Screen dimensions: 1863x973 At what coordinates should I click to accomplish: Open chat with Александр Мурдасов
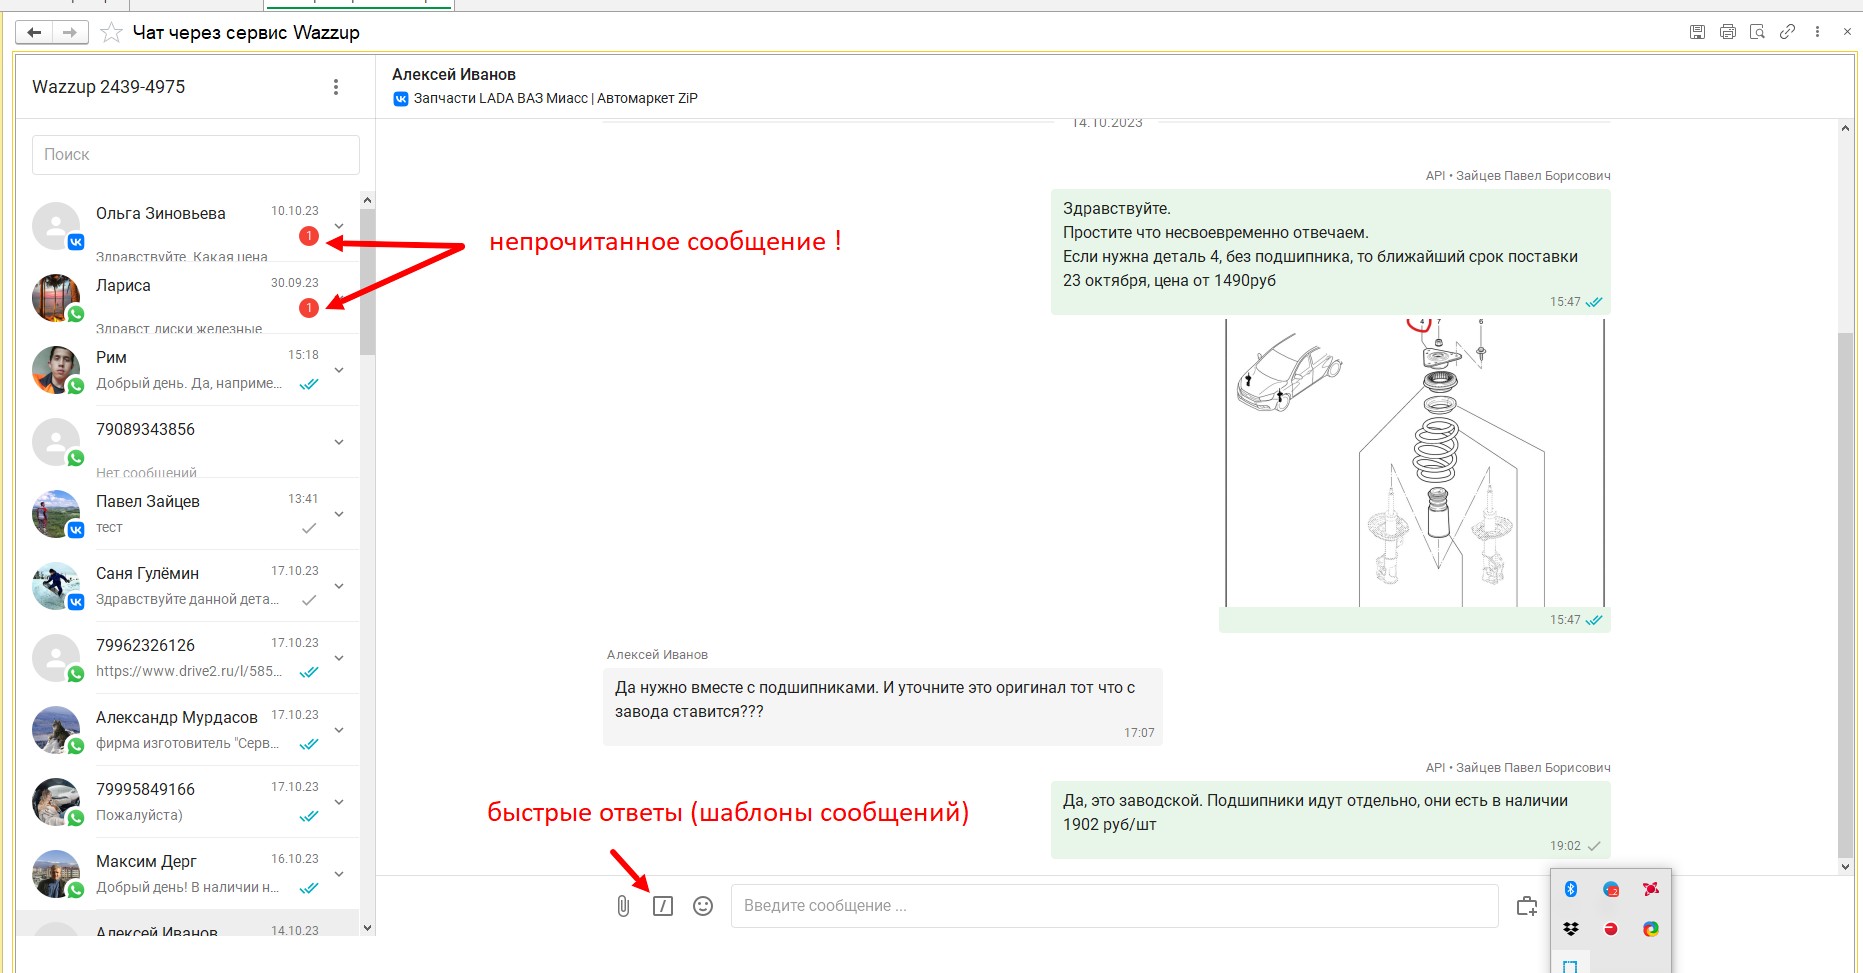pos(176,729)
